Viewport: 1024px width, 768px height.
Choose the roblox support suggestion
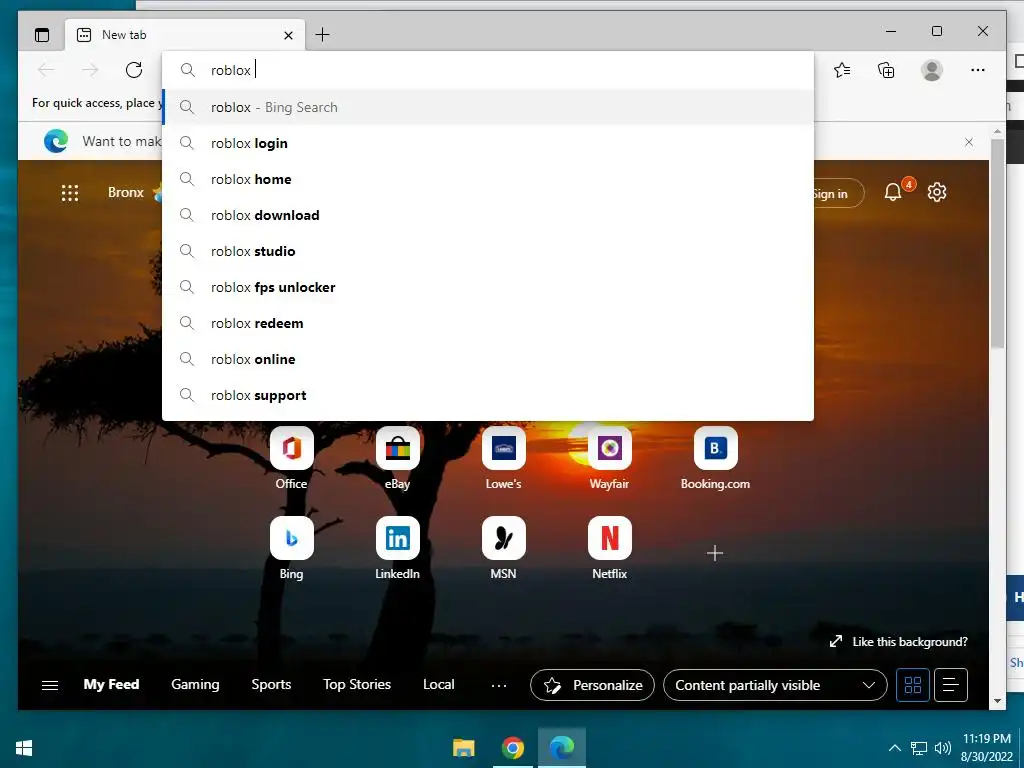pos(488,395)
